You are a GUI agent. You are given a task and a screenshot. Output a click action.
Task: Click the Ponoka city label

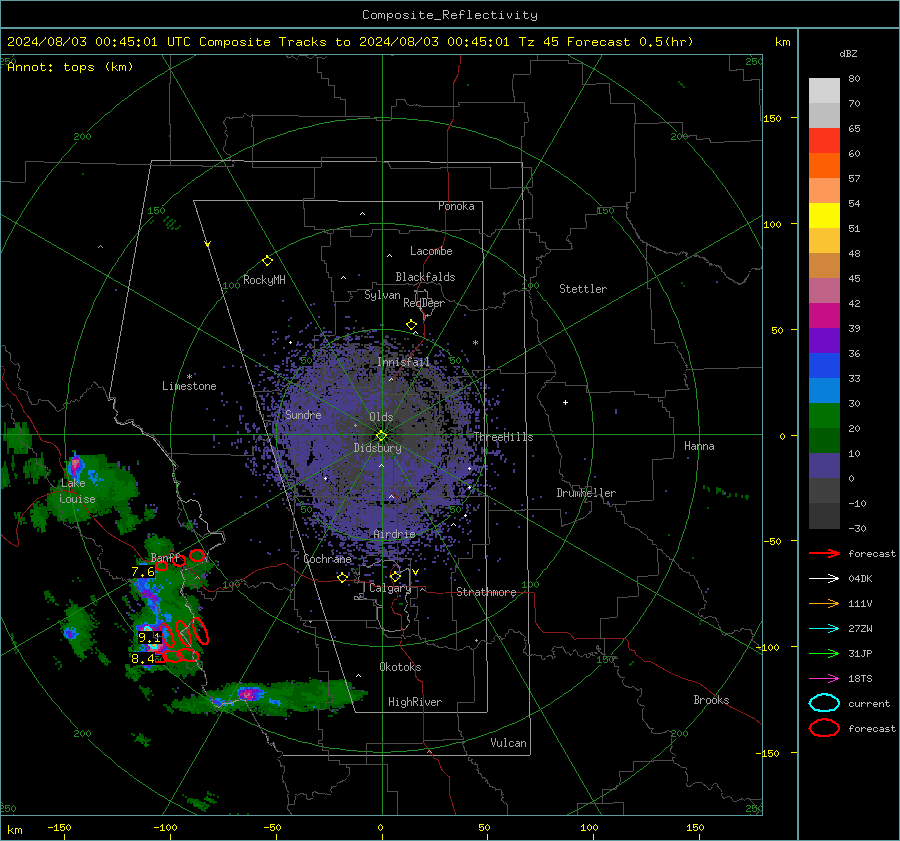point(456,206)
